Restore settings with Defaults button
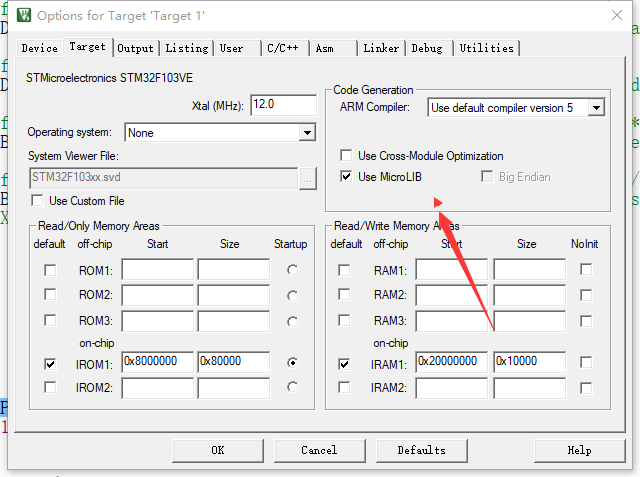640x477 pixels. (421, 450)
